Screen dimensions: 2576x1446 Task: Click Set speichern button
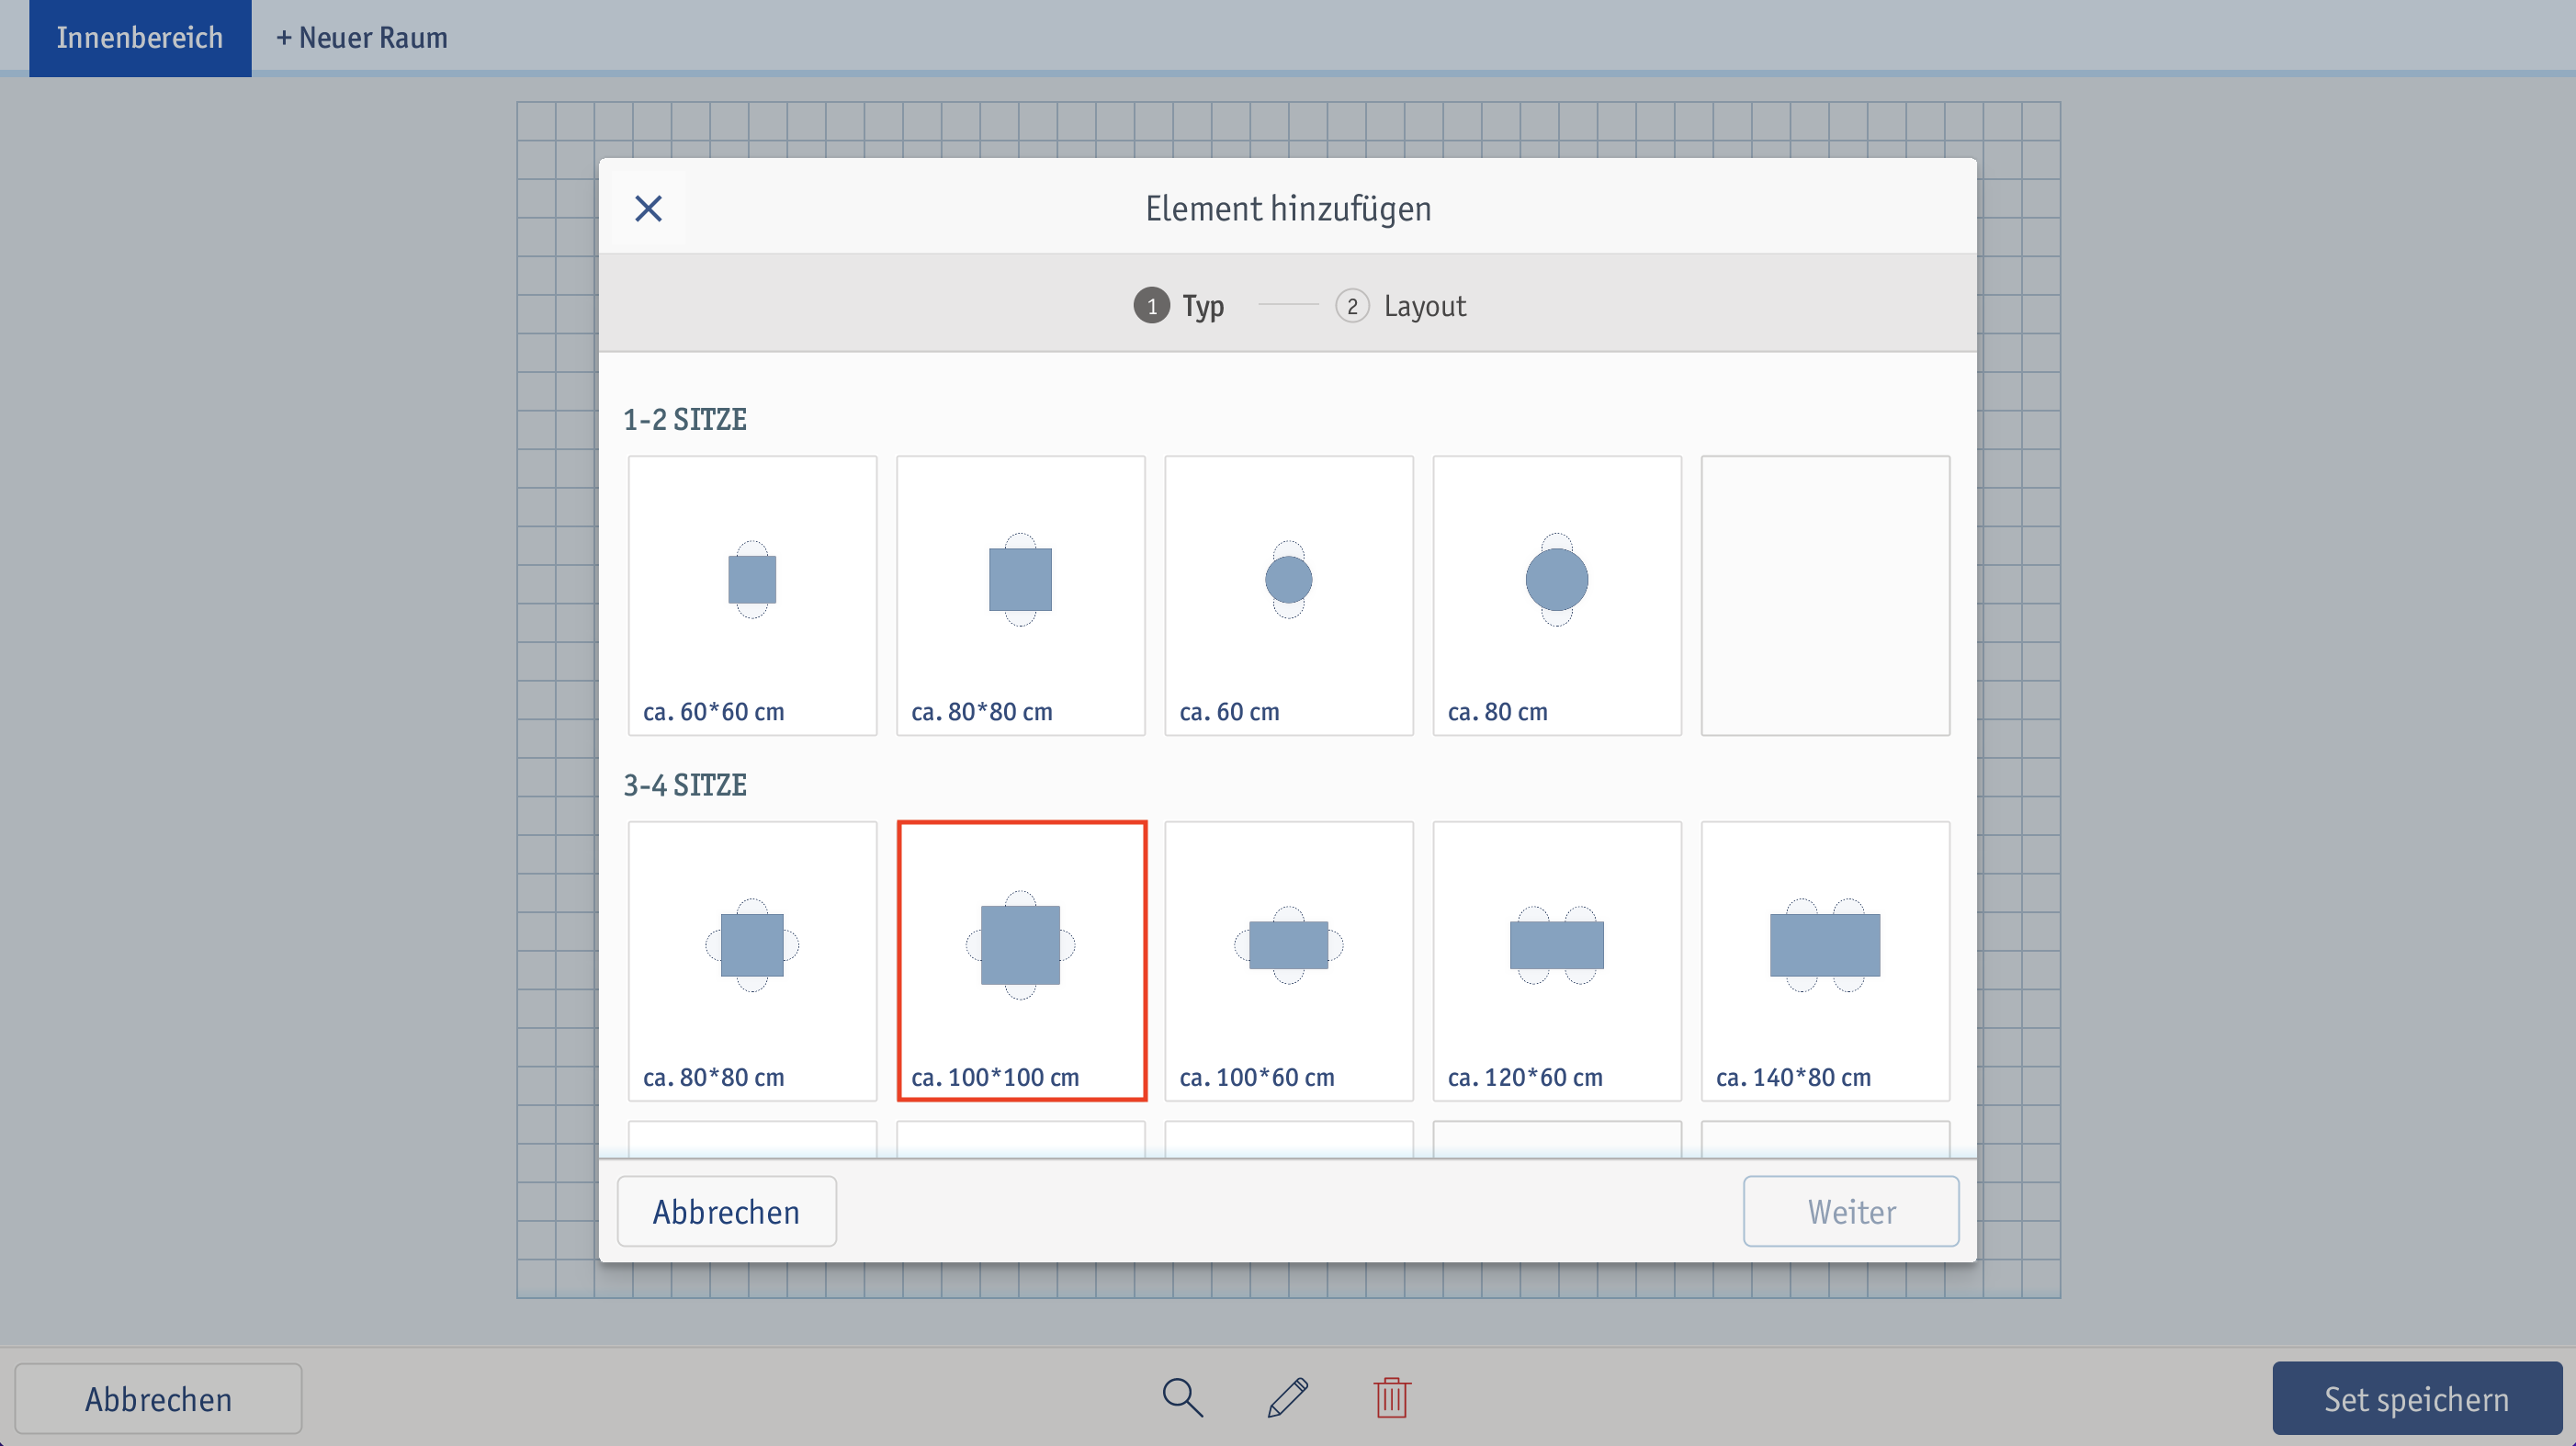[x=2416, y=1398]
